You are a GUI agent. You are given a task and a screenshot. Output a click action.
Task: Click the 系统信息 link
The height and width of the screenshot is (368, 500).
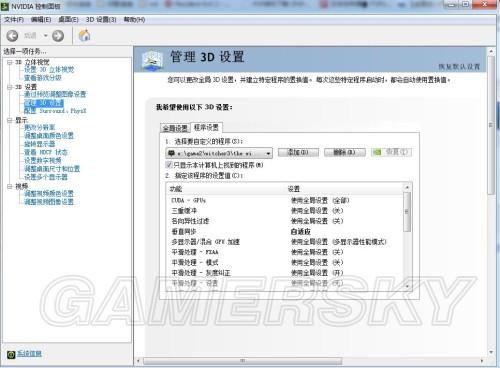click(29, 354)
